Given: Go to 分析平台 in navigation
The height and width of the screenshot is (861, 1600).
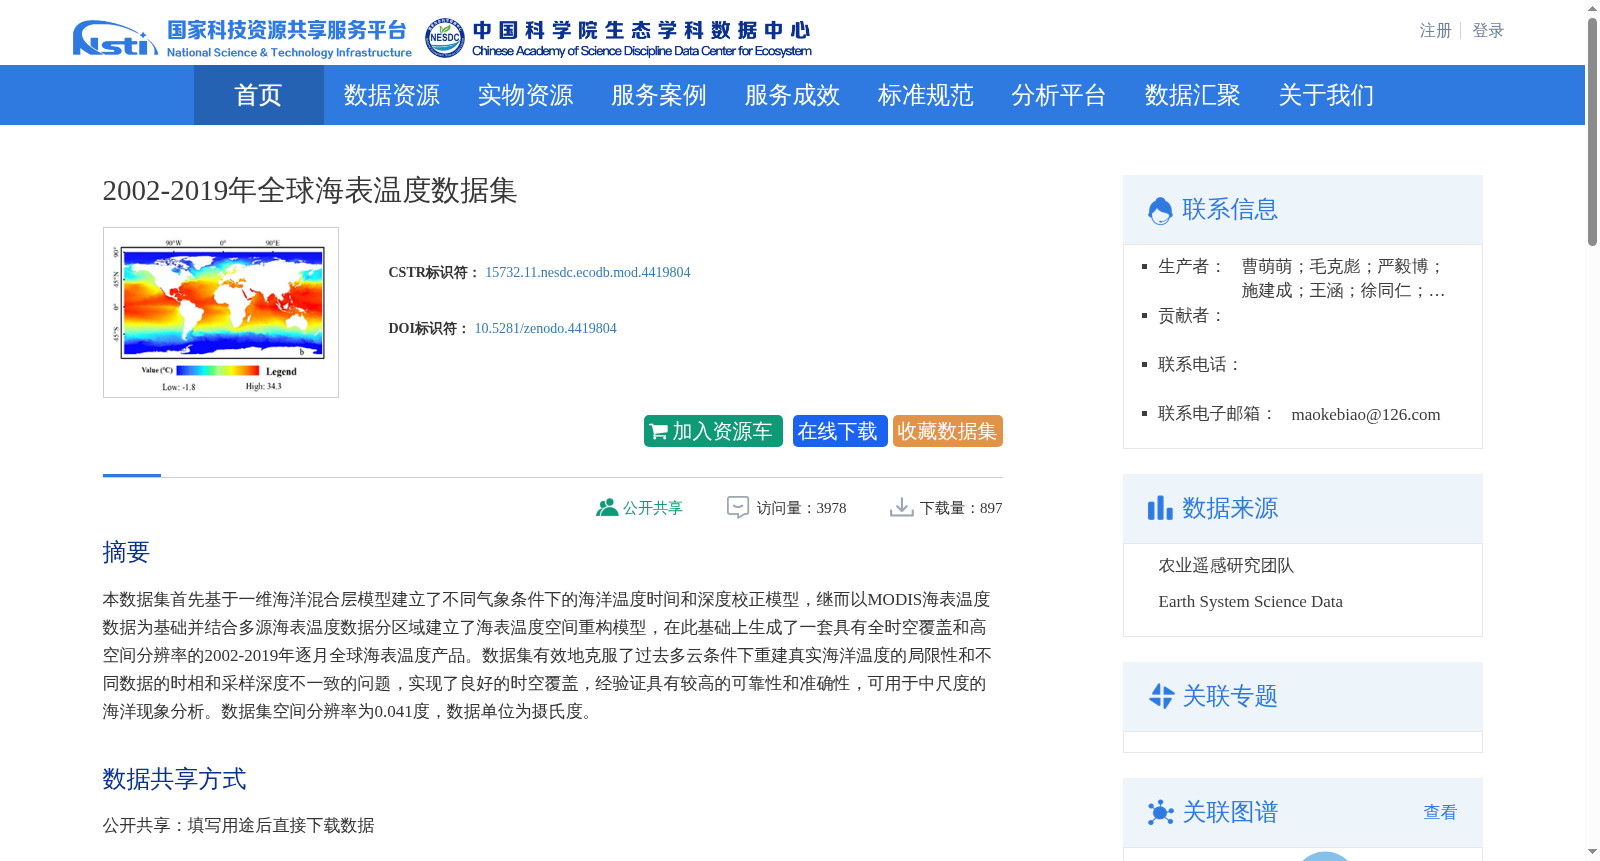Looking at the screenshot, I should (1059, 95).
